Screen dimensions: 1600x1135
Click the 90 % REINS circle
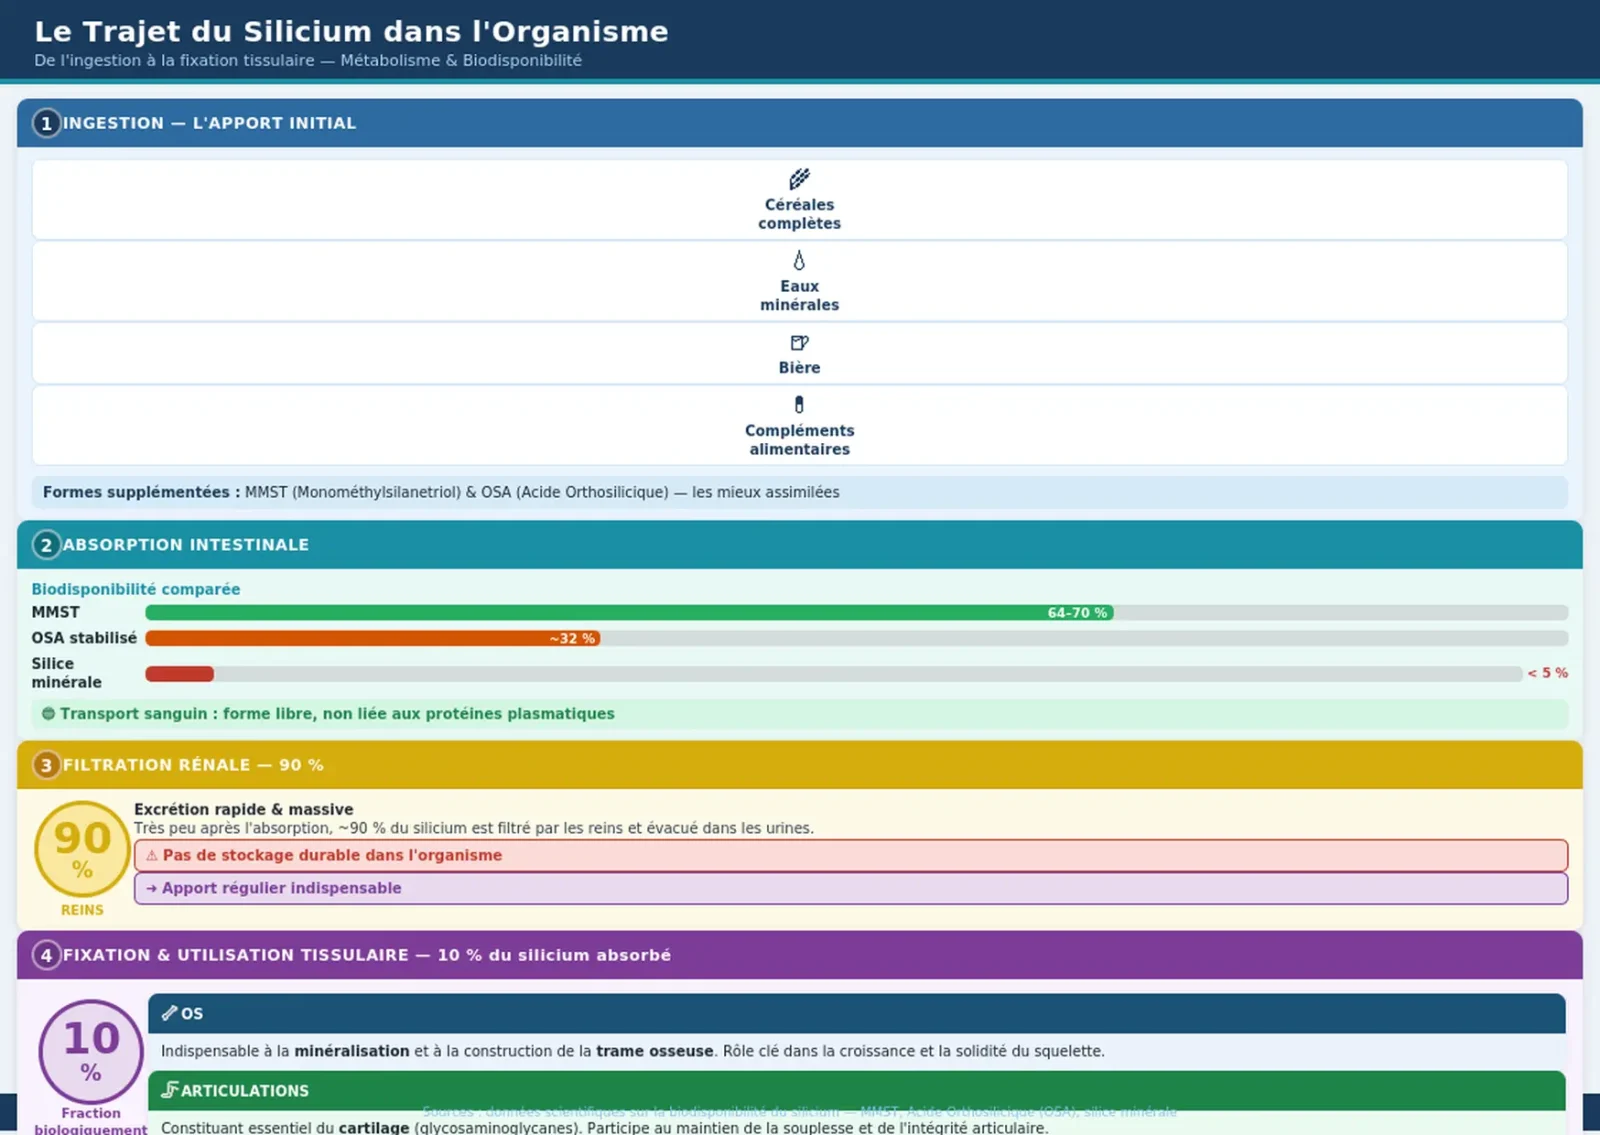(82, 849)
